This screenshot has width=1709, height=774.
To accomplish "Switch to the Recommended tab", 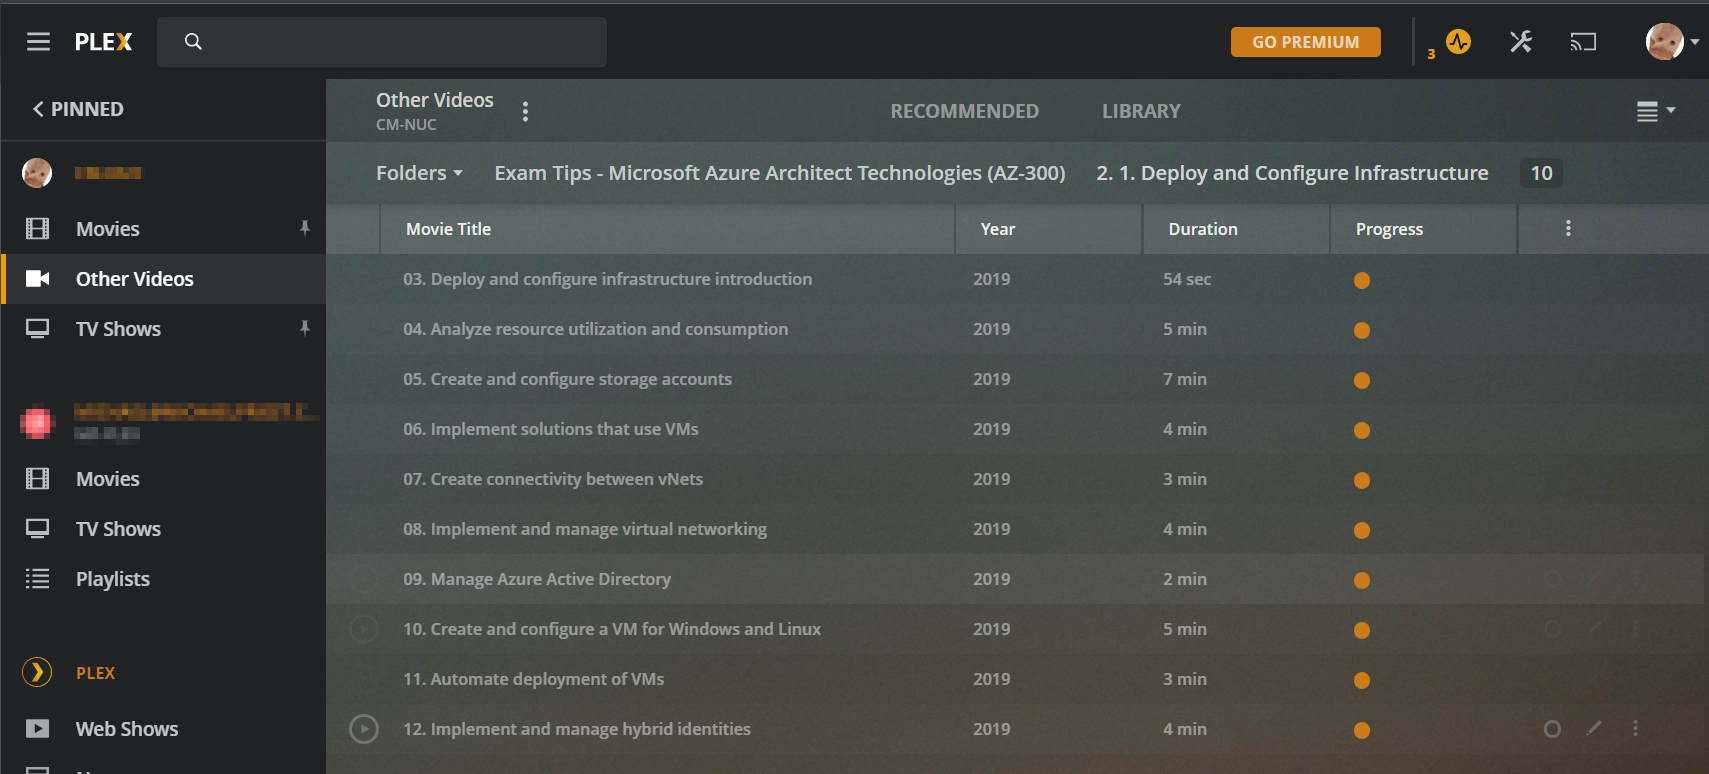I will (964, 111).
